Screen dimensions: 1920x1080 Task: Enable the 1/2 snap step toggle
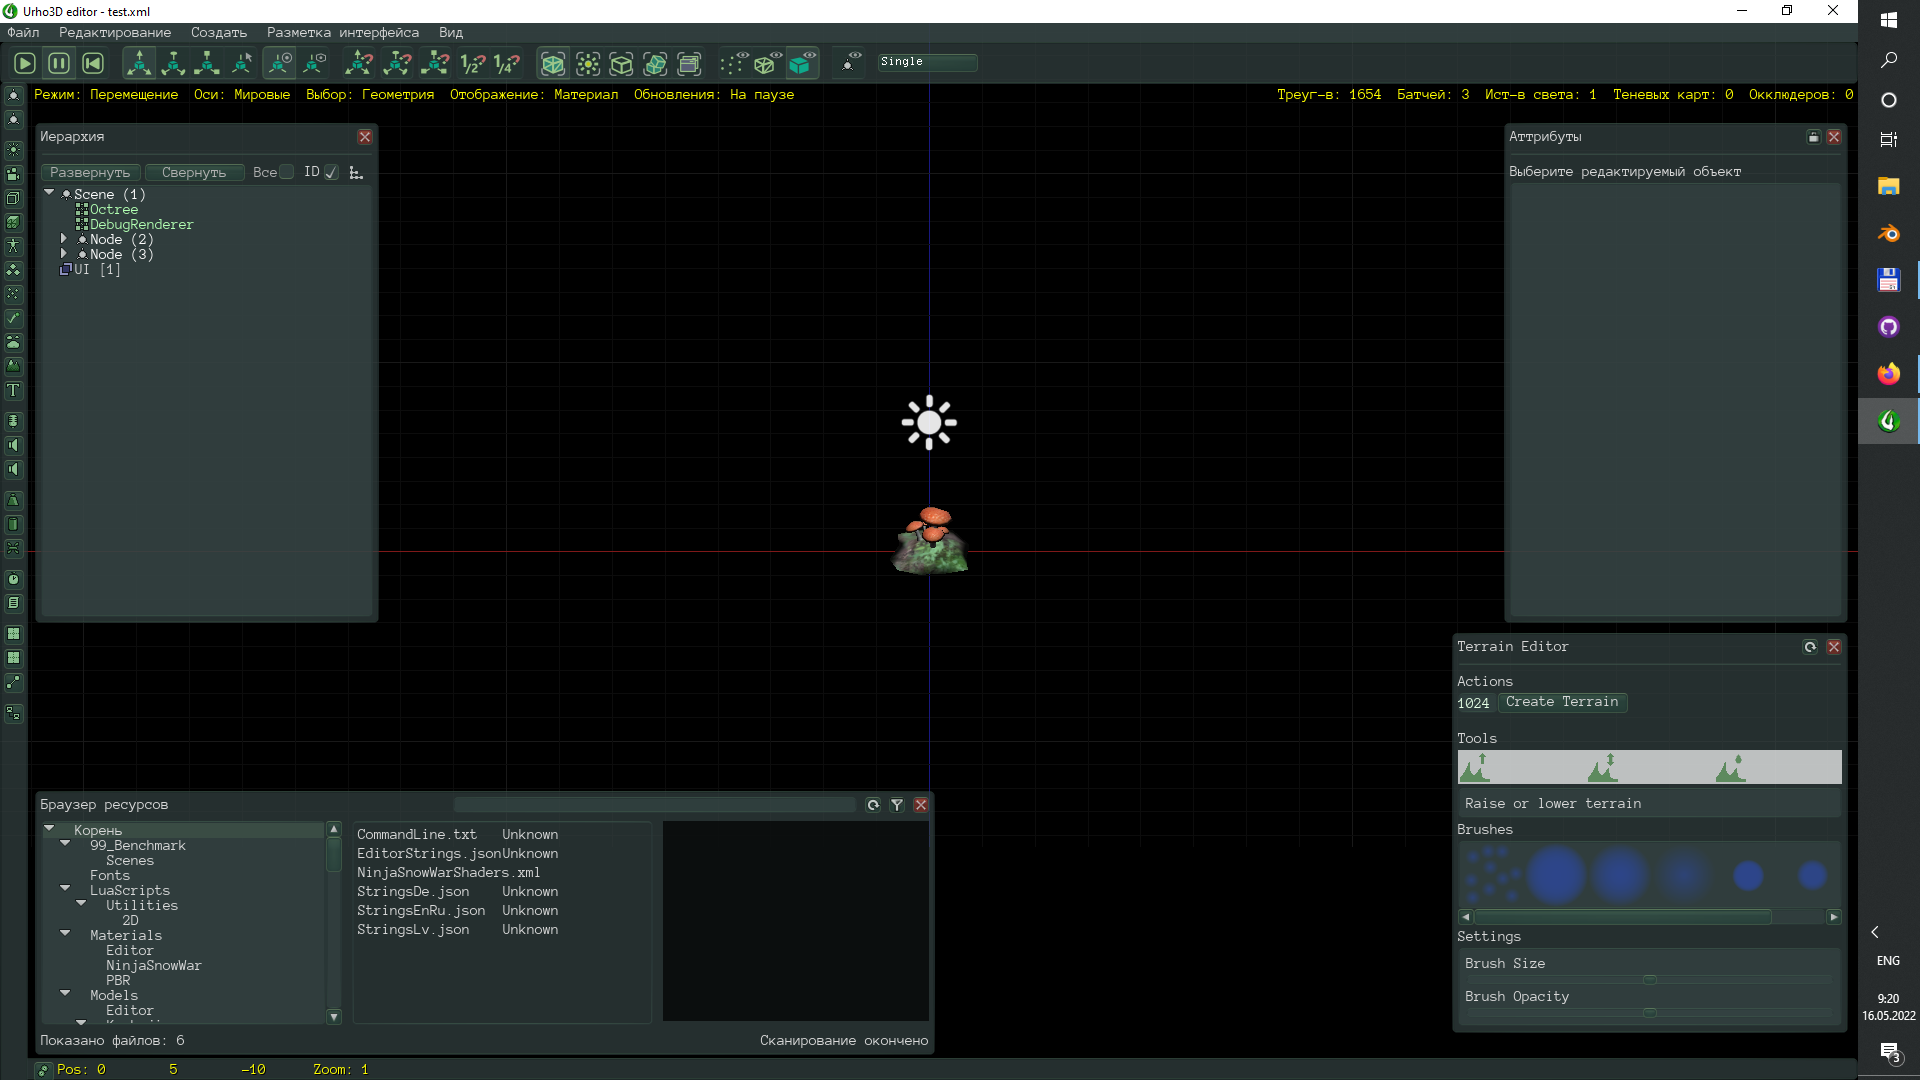tap(472, 63)
